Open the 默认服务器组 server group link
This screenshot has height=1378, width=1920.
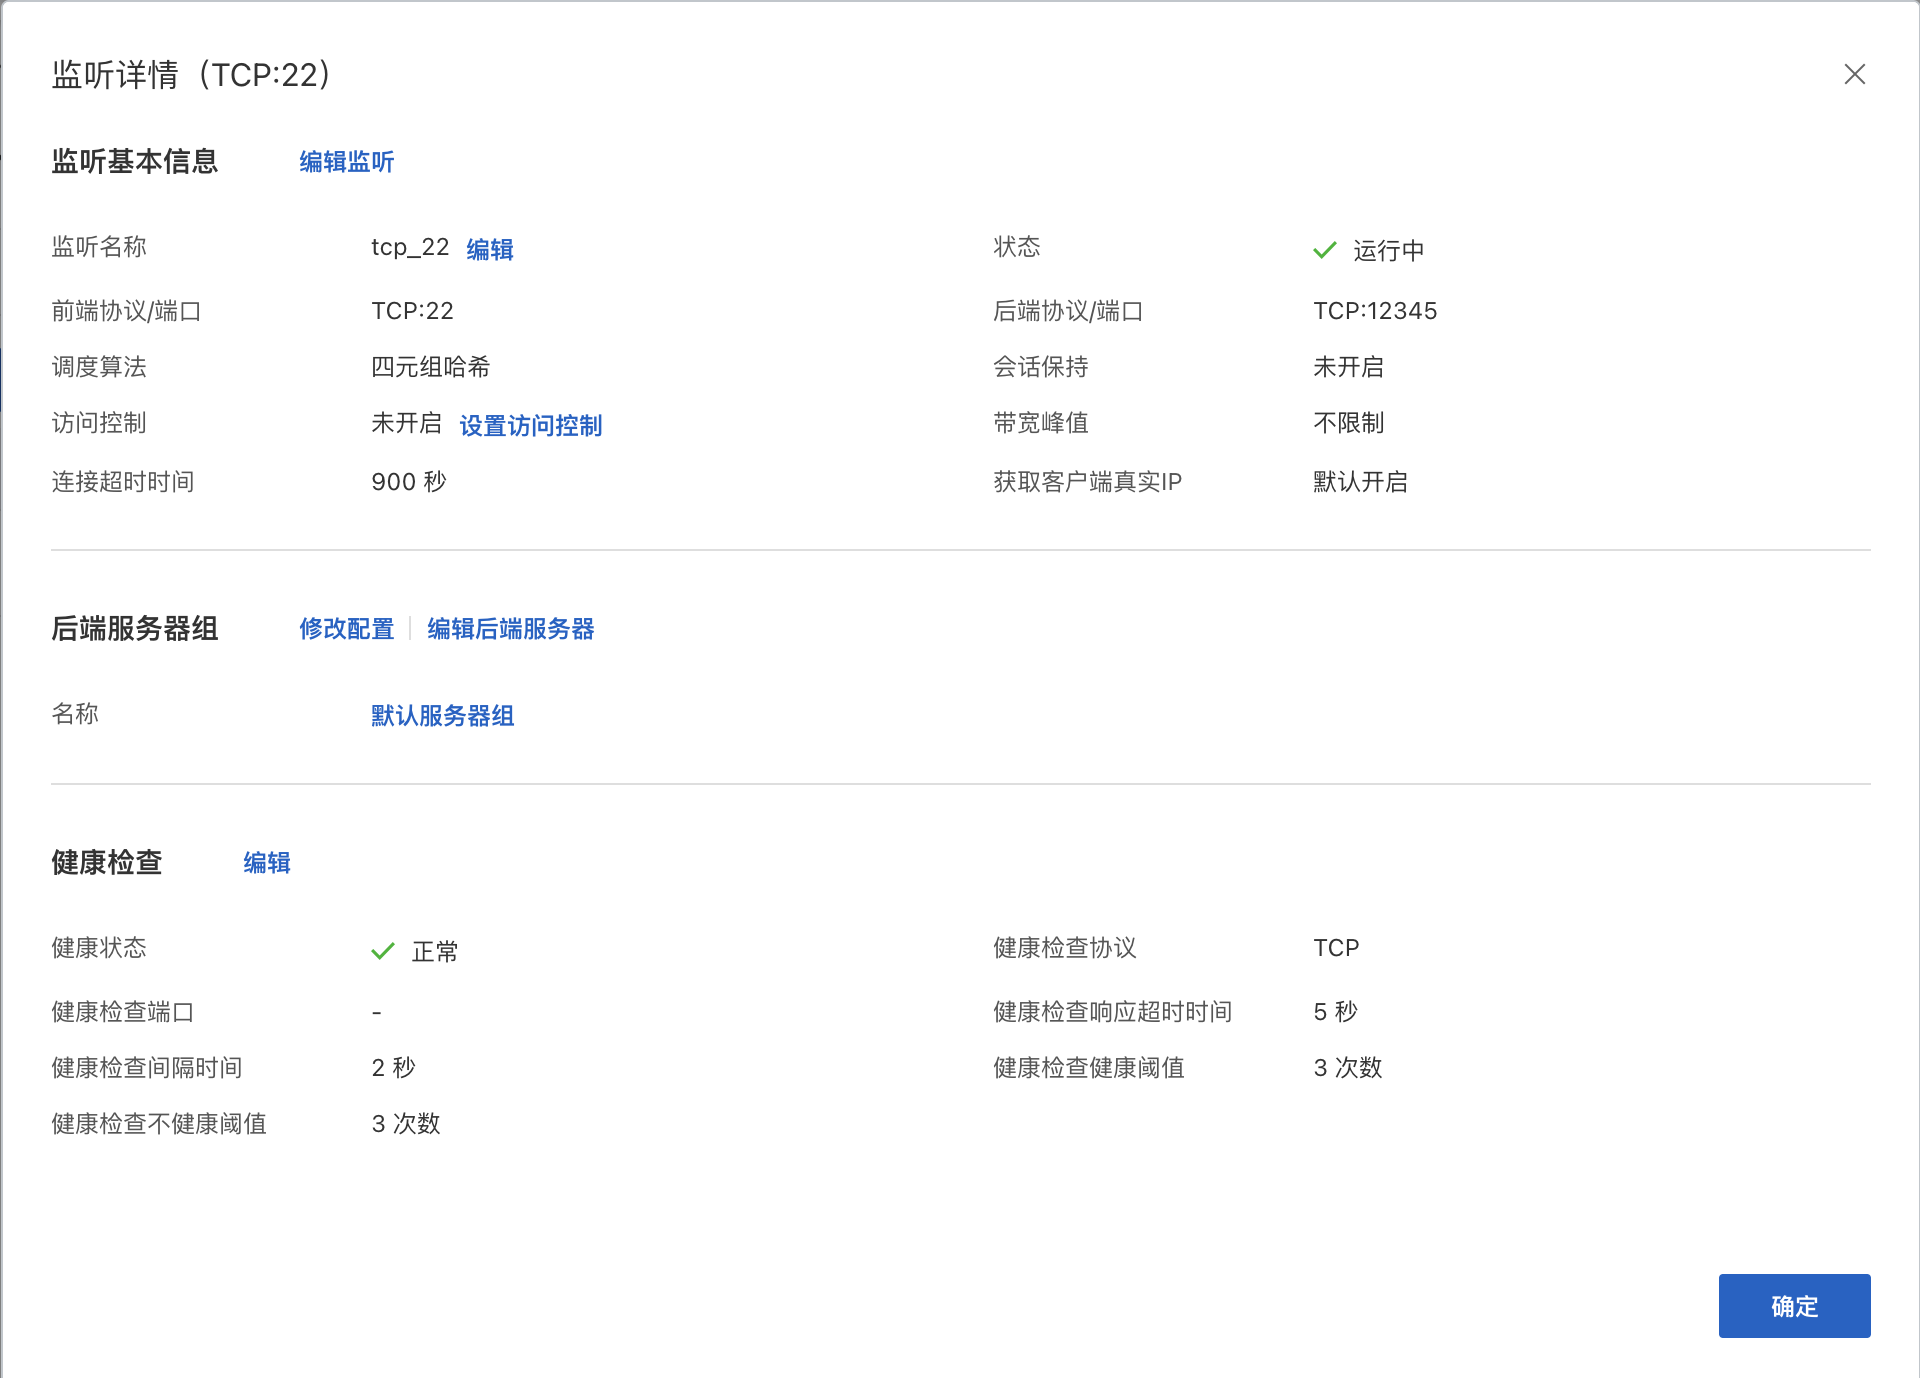pyautogui.click(x=442, y=716)
